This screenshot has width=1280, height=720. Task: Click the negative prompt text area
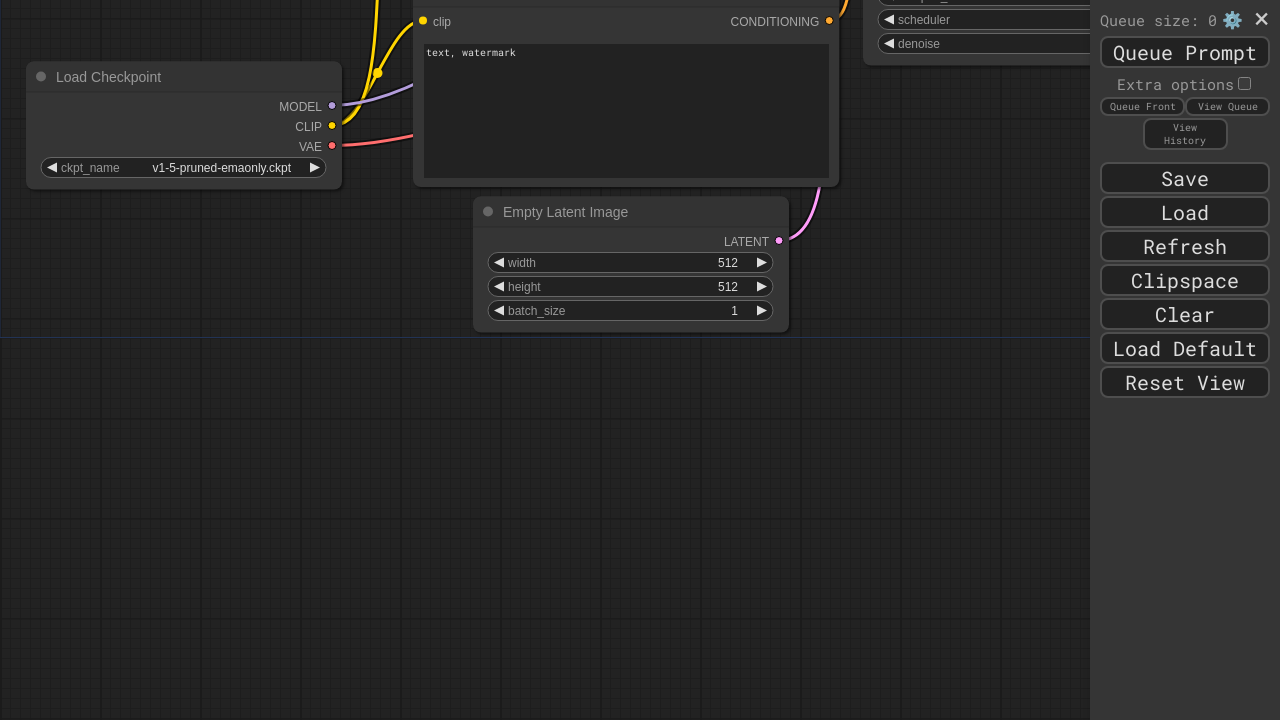click(x=626, y=110)
